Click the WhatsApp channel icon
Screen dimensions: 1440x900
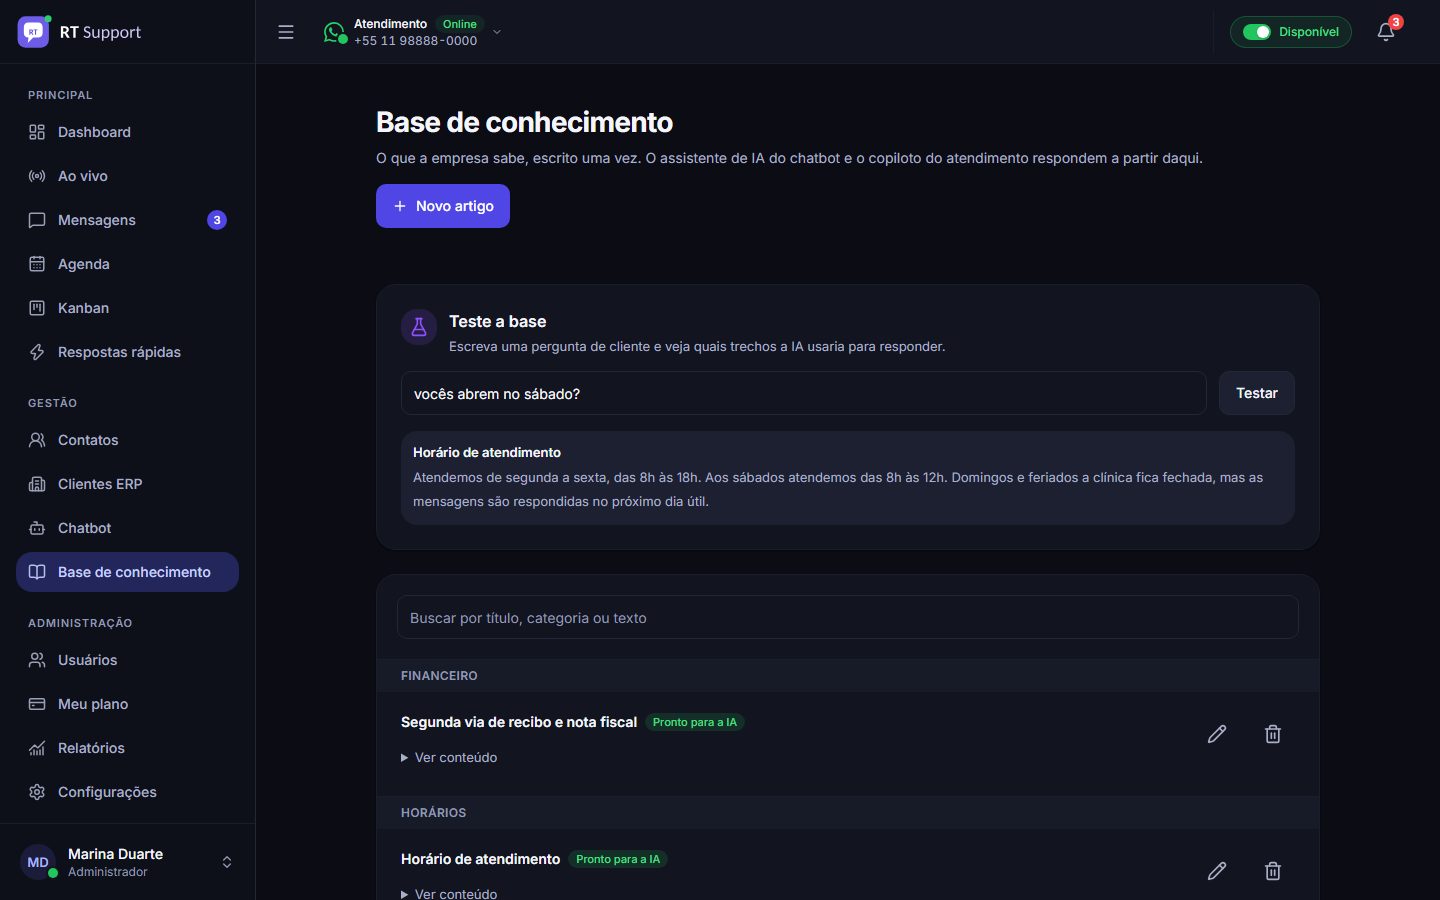[334, 32]
